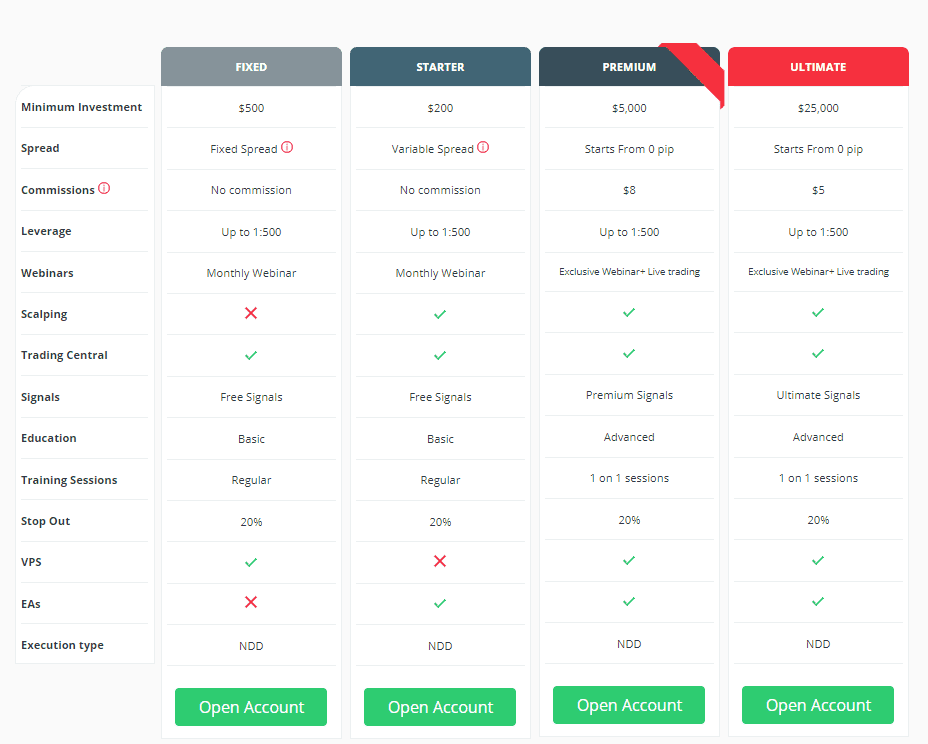Open Account for the Ultimate plan
928x744 pixels.
pos(818,705)
